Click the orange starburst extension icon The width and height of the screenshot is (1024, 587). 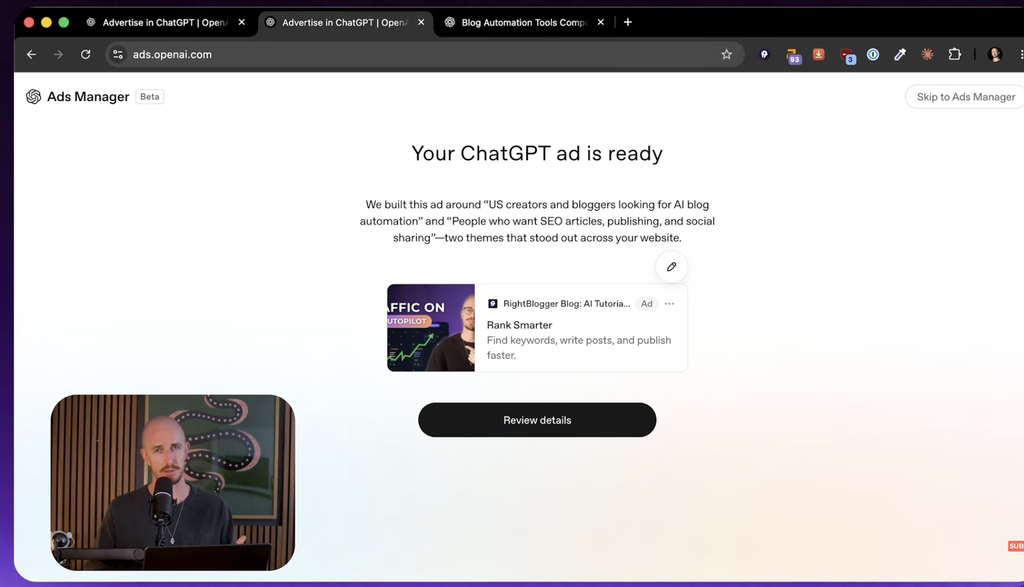927,55
